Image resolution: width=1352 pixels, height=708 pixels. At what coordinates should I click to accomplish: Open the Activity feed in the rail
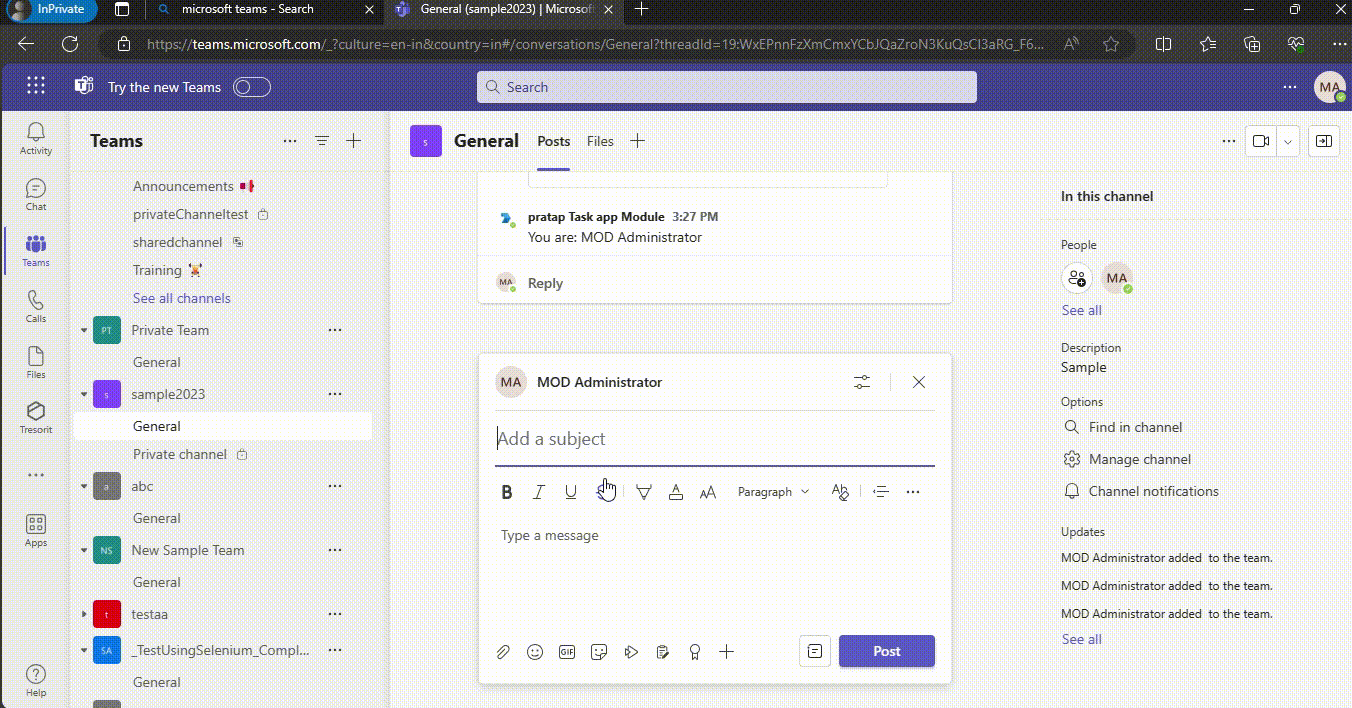coord(36,138)
